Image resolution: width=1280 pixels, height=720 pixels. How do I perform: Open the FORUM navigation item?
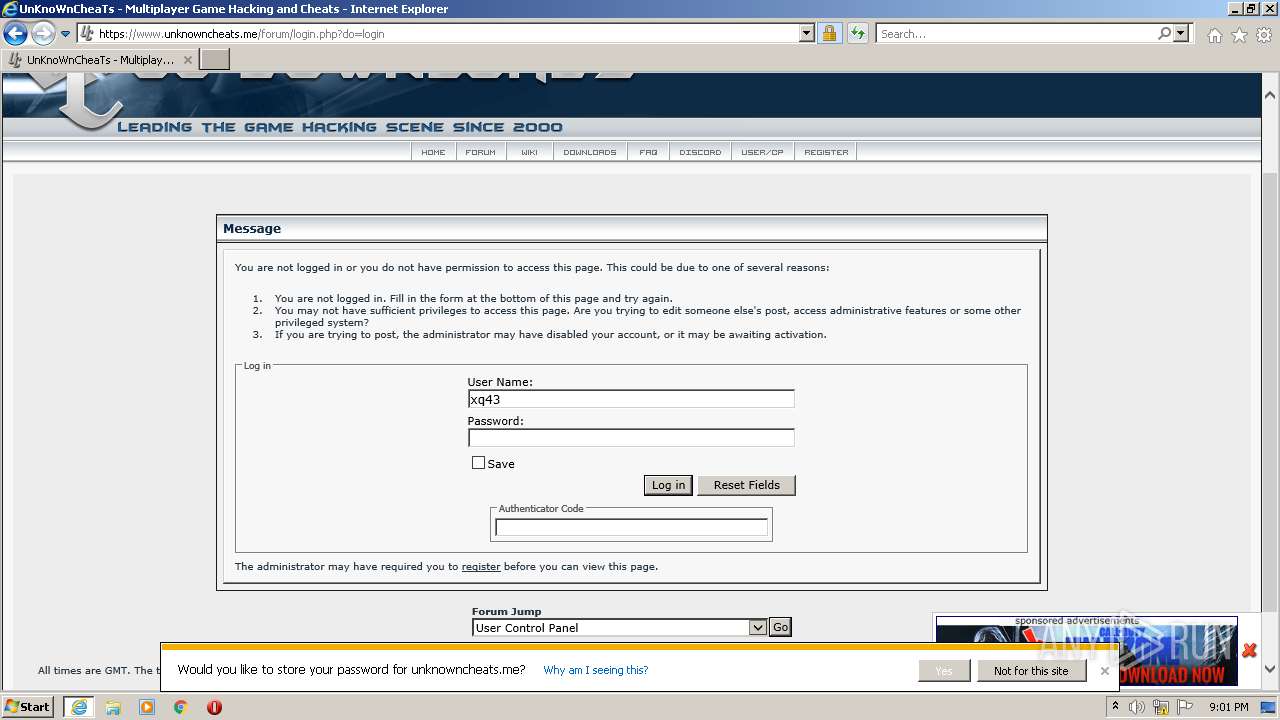coord(480,152)
